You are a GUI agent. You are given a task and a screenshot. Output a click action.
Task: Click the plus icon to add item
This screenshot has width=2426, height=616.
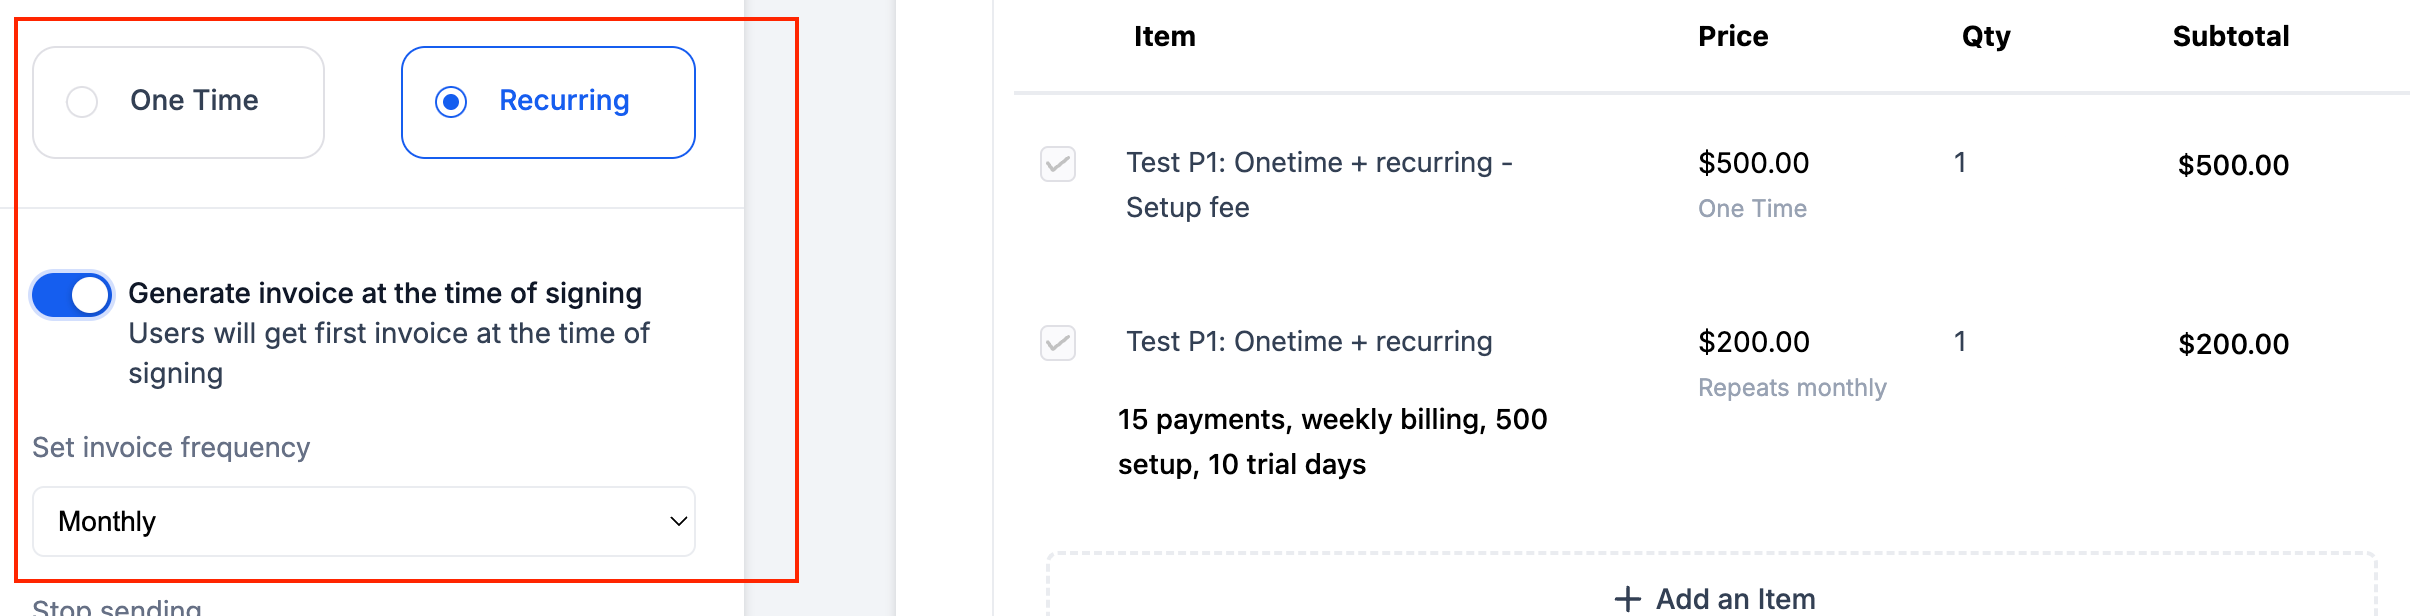tap(1627, 599)
